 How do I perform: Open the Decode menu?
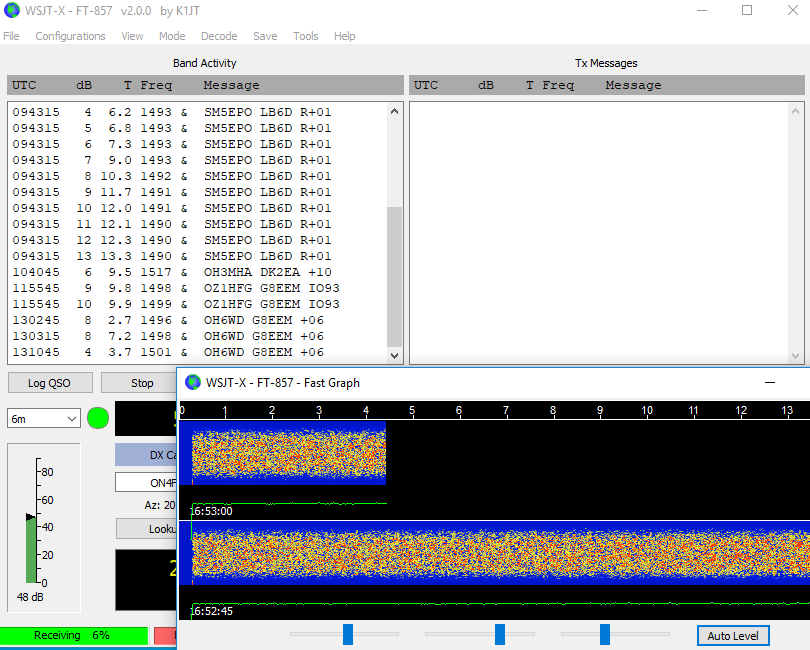coord(219,36)
